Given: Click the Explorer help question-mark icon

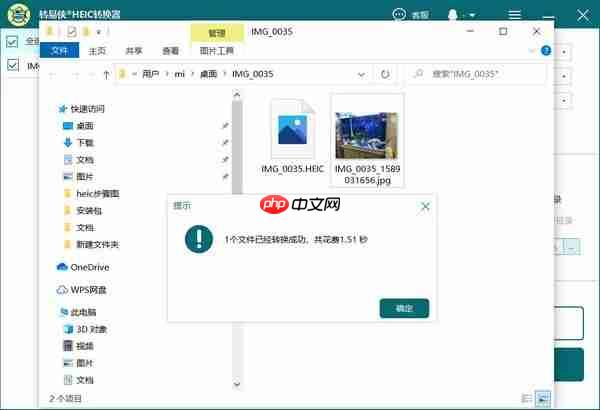Looking at the screenshot, I should 546,51.
